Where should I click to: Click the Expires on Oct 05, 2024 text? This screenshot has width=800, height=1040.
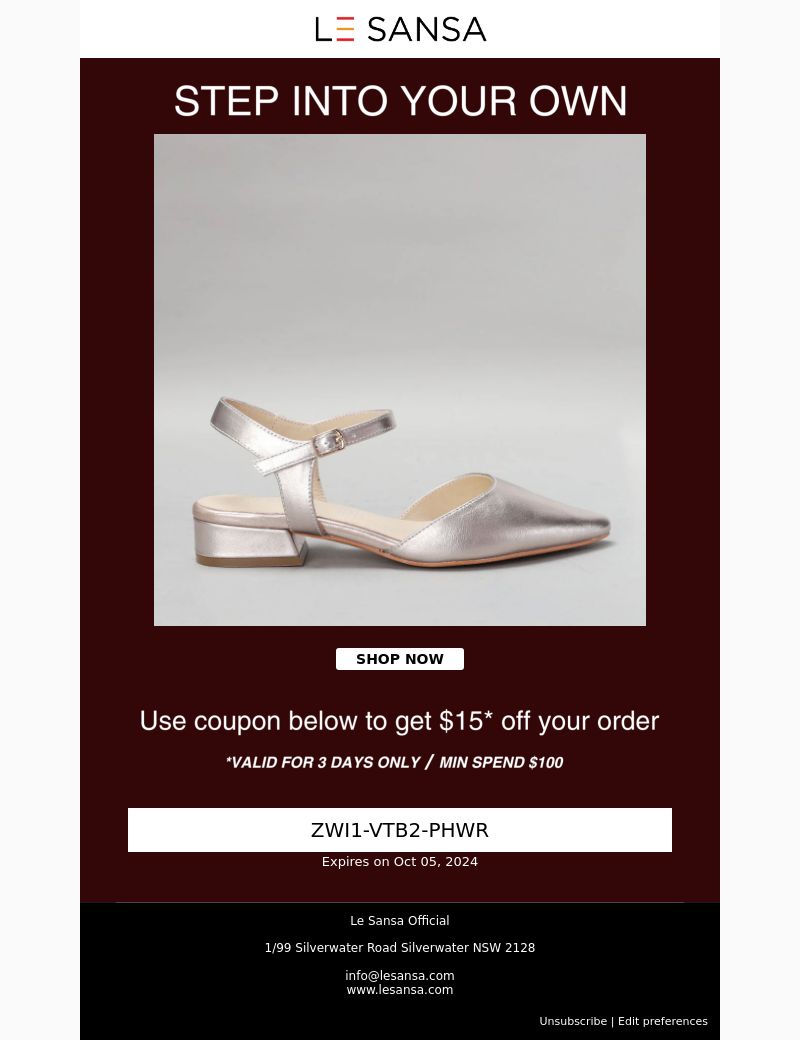[400, 862]
